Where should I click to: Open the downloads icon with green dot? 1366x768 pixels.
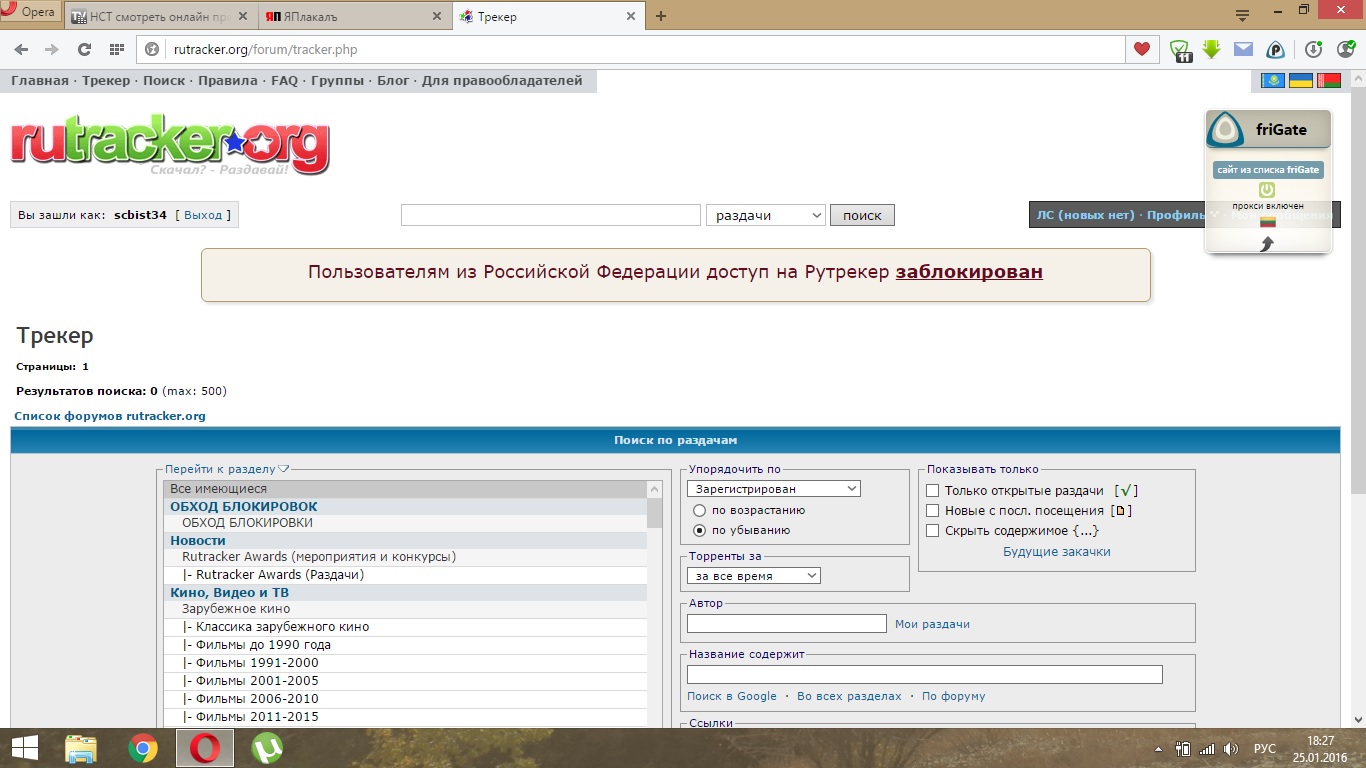pyautogui.click(x=1314, y=49)
